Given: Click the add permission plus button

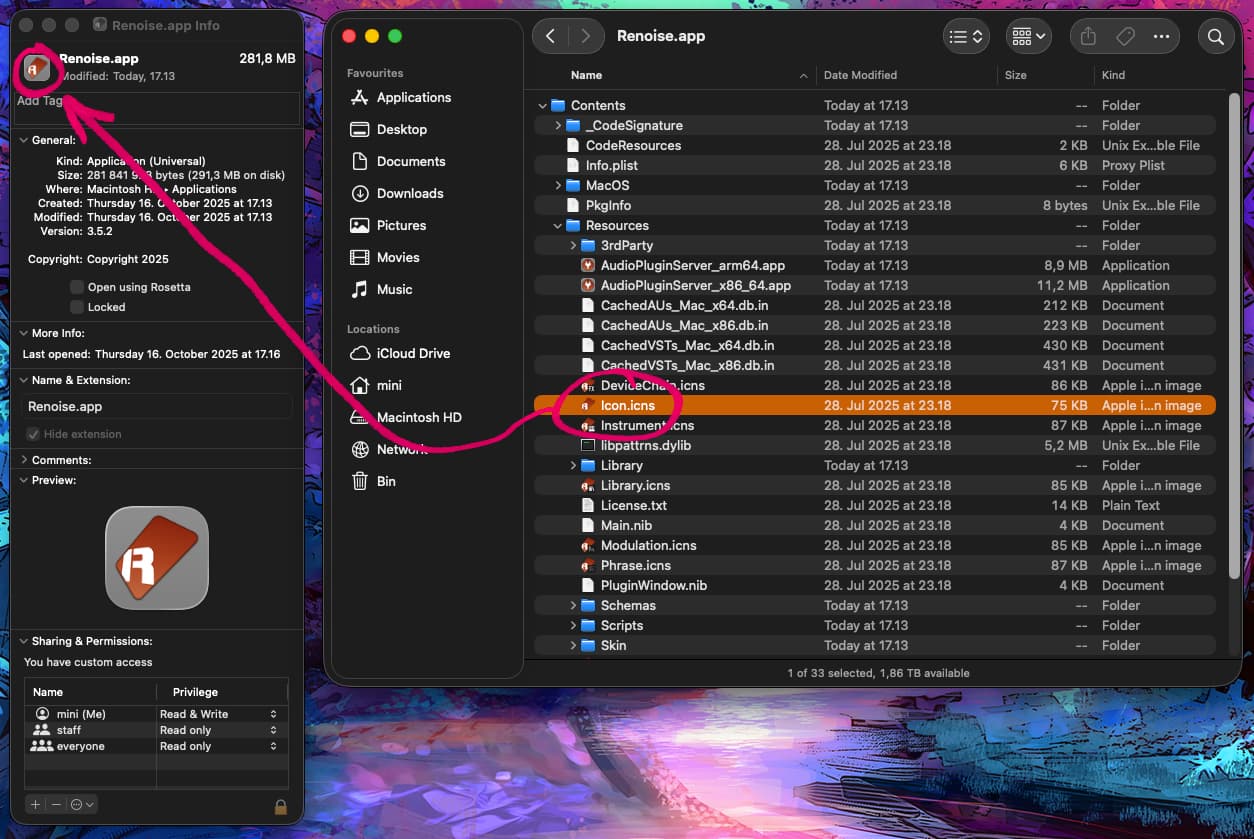Looking at the screenshot, I should (35, 804).
